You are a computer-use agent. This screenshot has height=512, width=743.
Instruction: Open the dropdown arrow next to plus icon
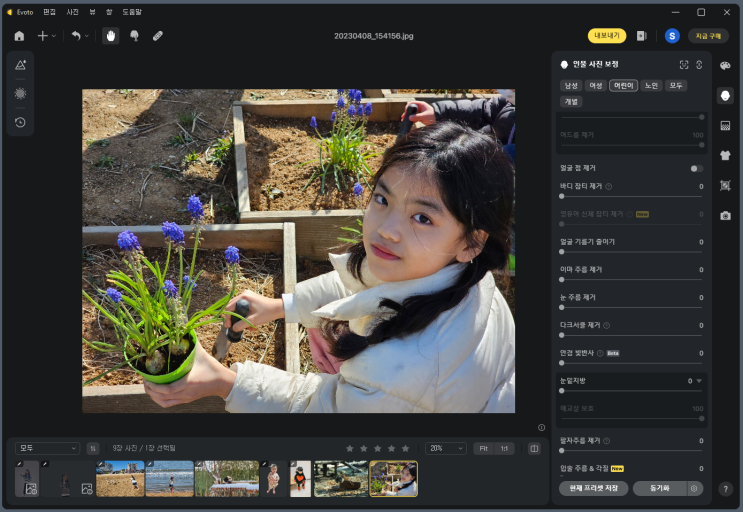click(x=54, y=36)
